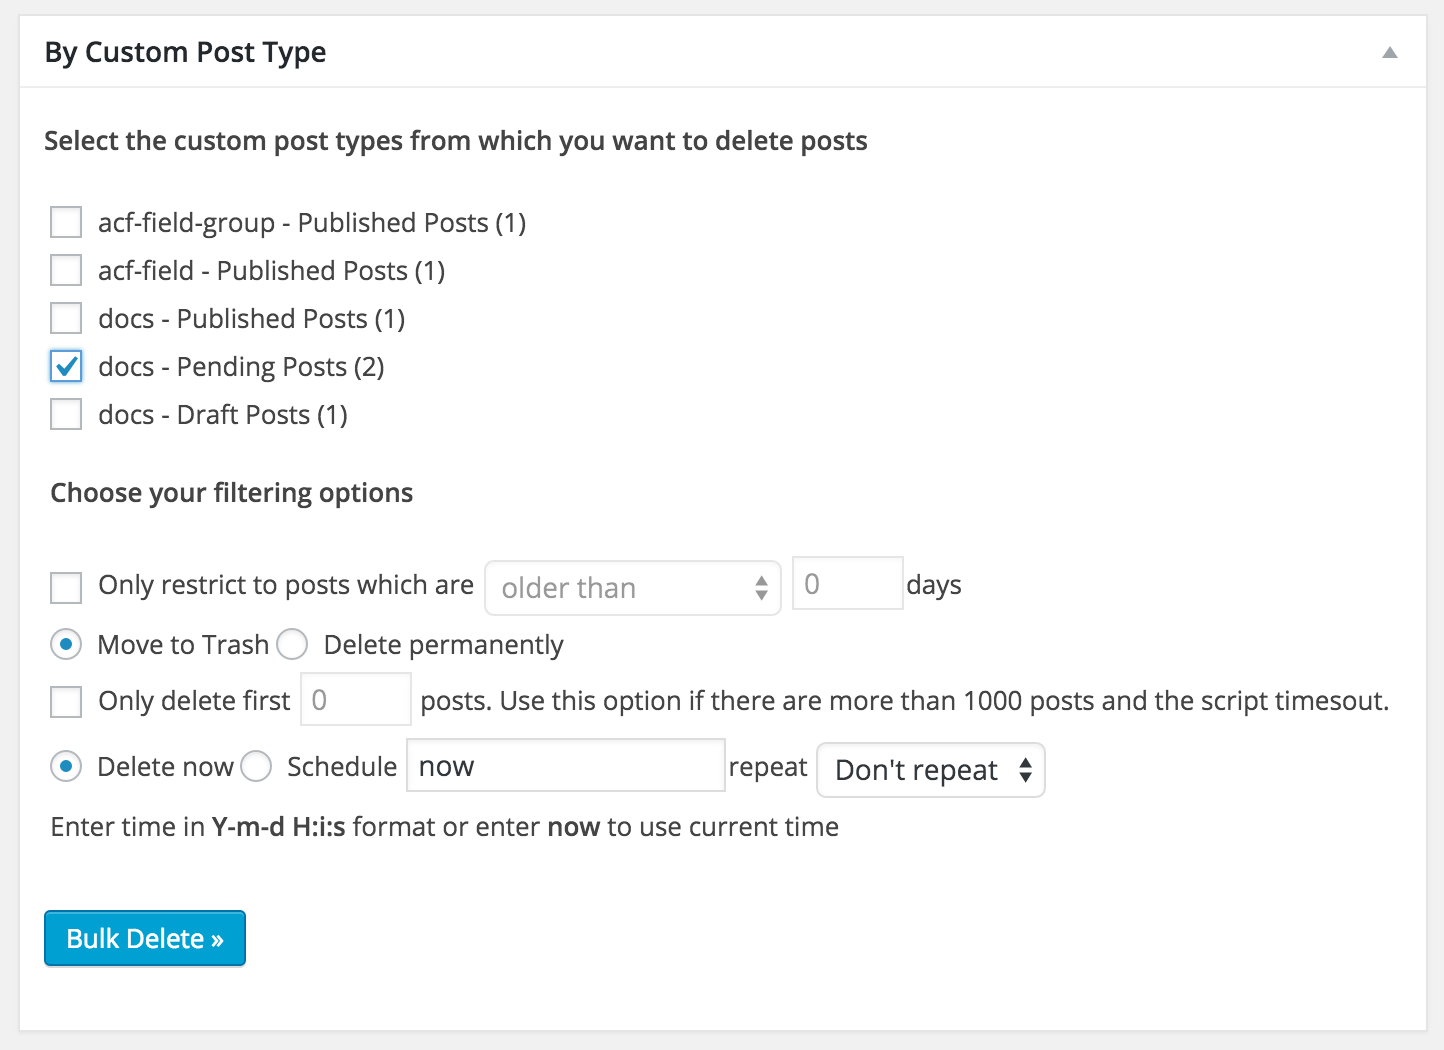
Task: Uncheck docs Pending Posts checkbox
Action: coord(66,366)
